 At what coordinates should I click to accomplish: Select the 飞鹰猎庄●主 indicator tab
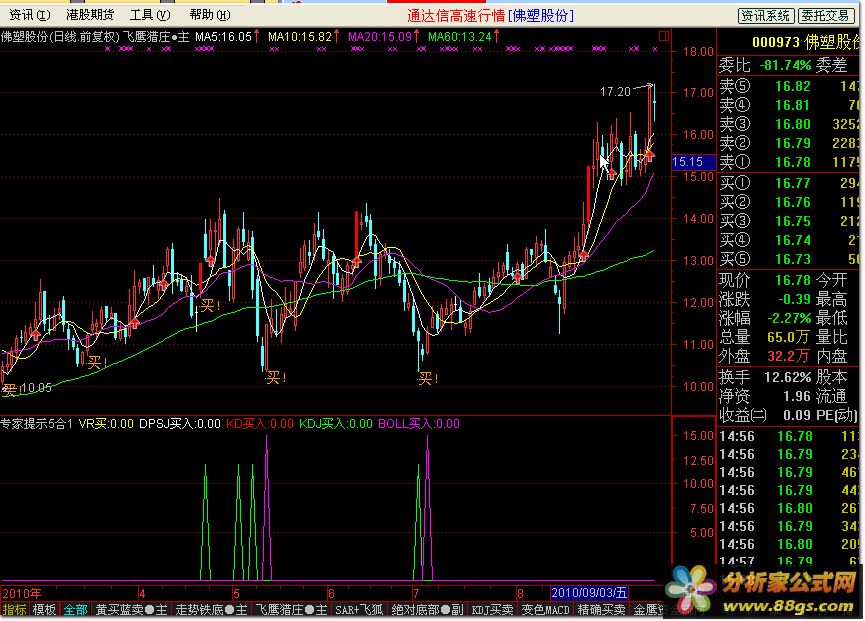[x=291, y=609]
